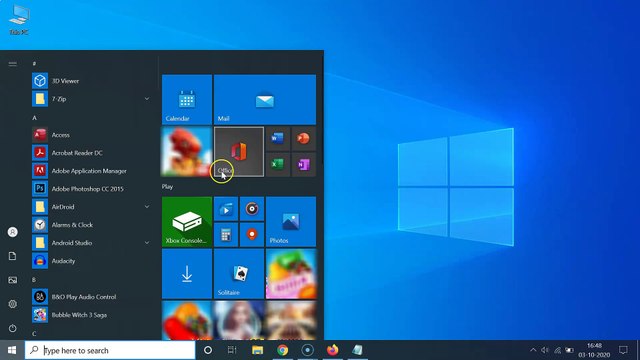This screenshot has width=640, height=360.
Task: Open the Action Center notifications icon
Action: click(x=623, y=350)
